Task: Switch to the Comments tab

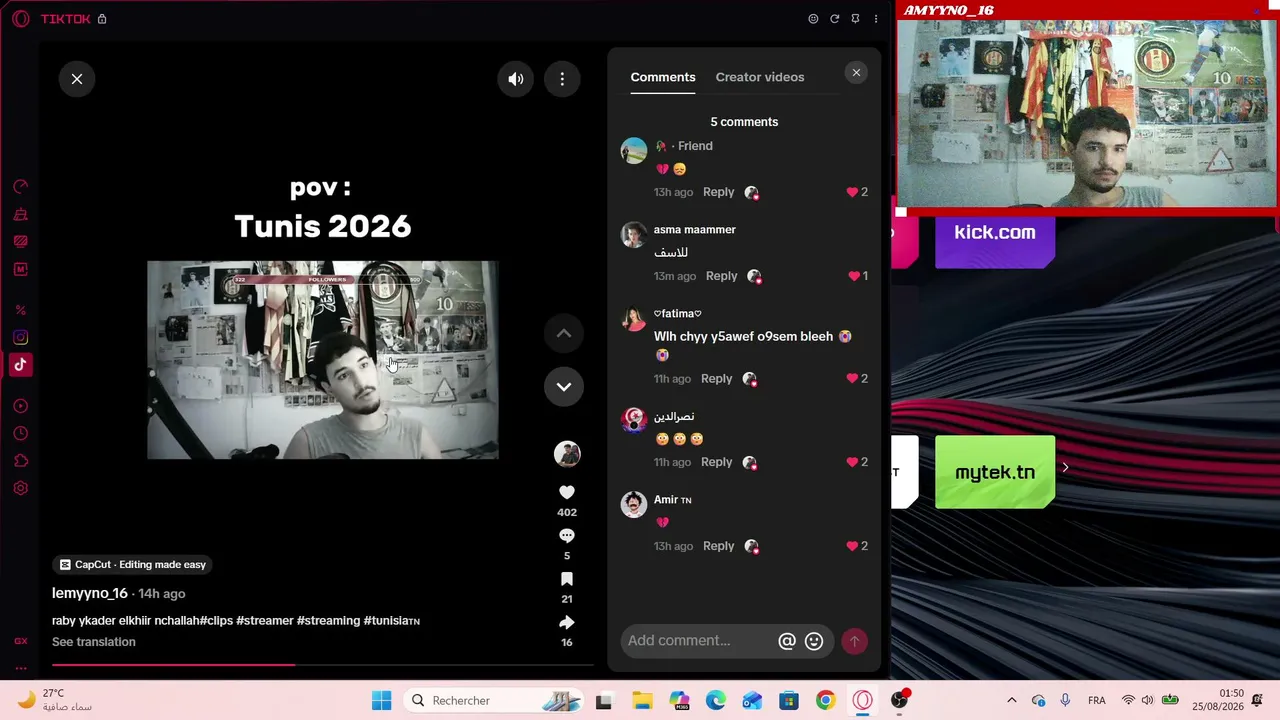Action: (663, 77)
